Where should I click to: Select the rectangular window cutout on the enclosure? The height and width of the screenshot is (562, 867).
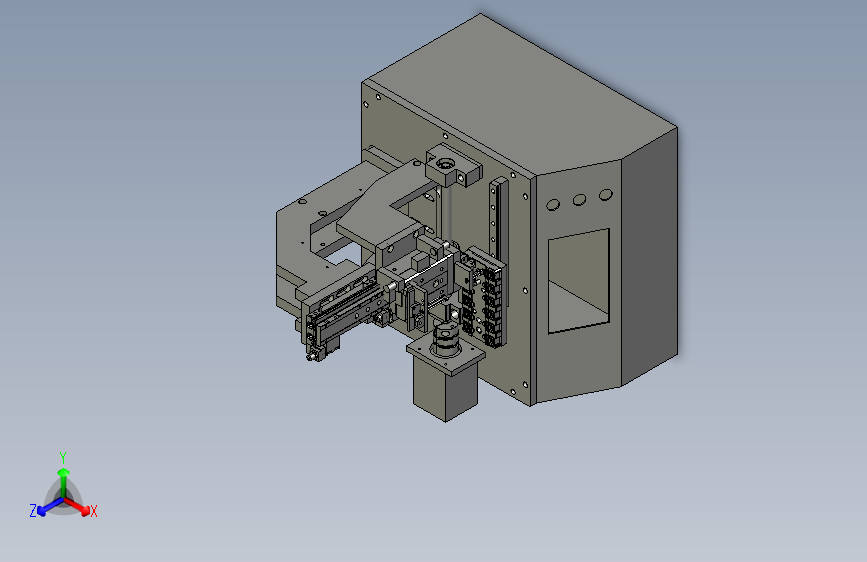579,281
